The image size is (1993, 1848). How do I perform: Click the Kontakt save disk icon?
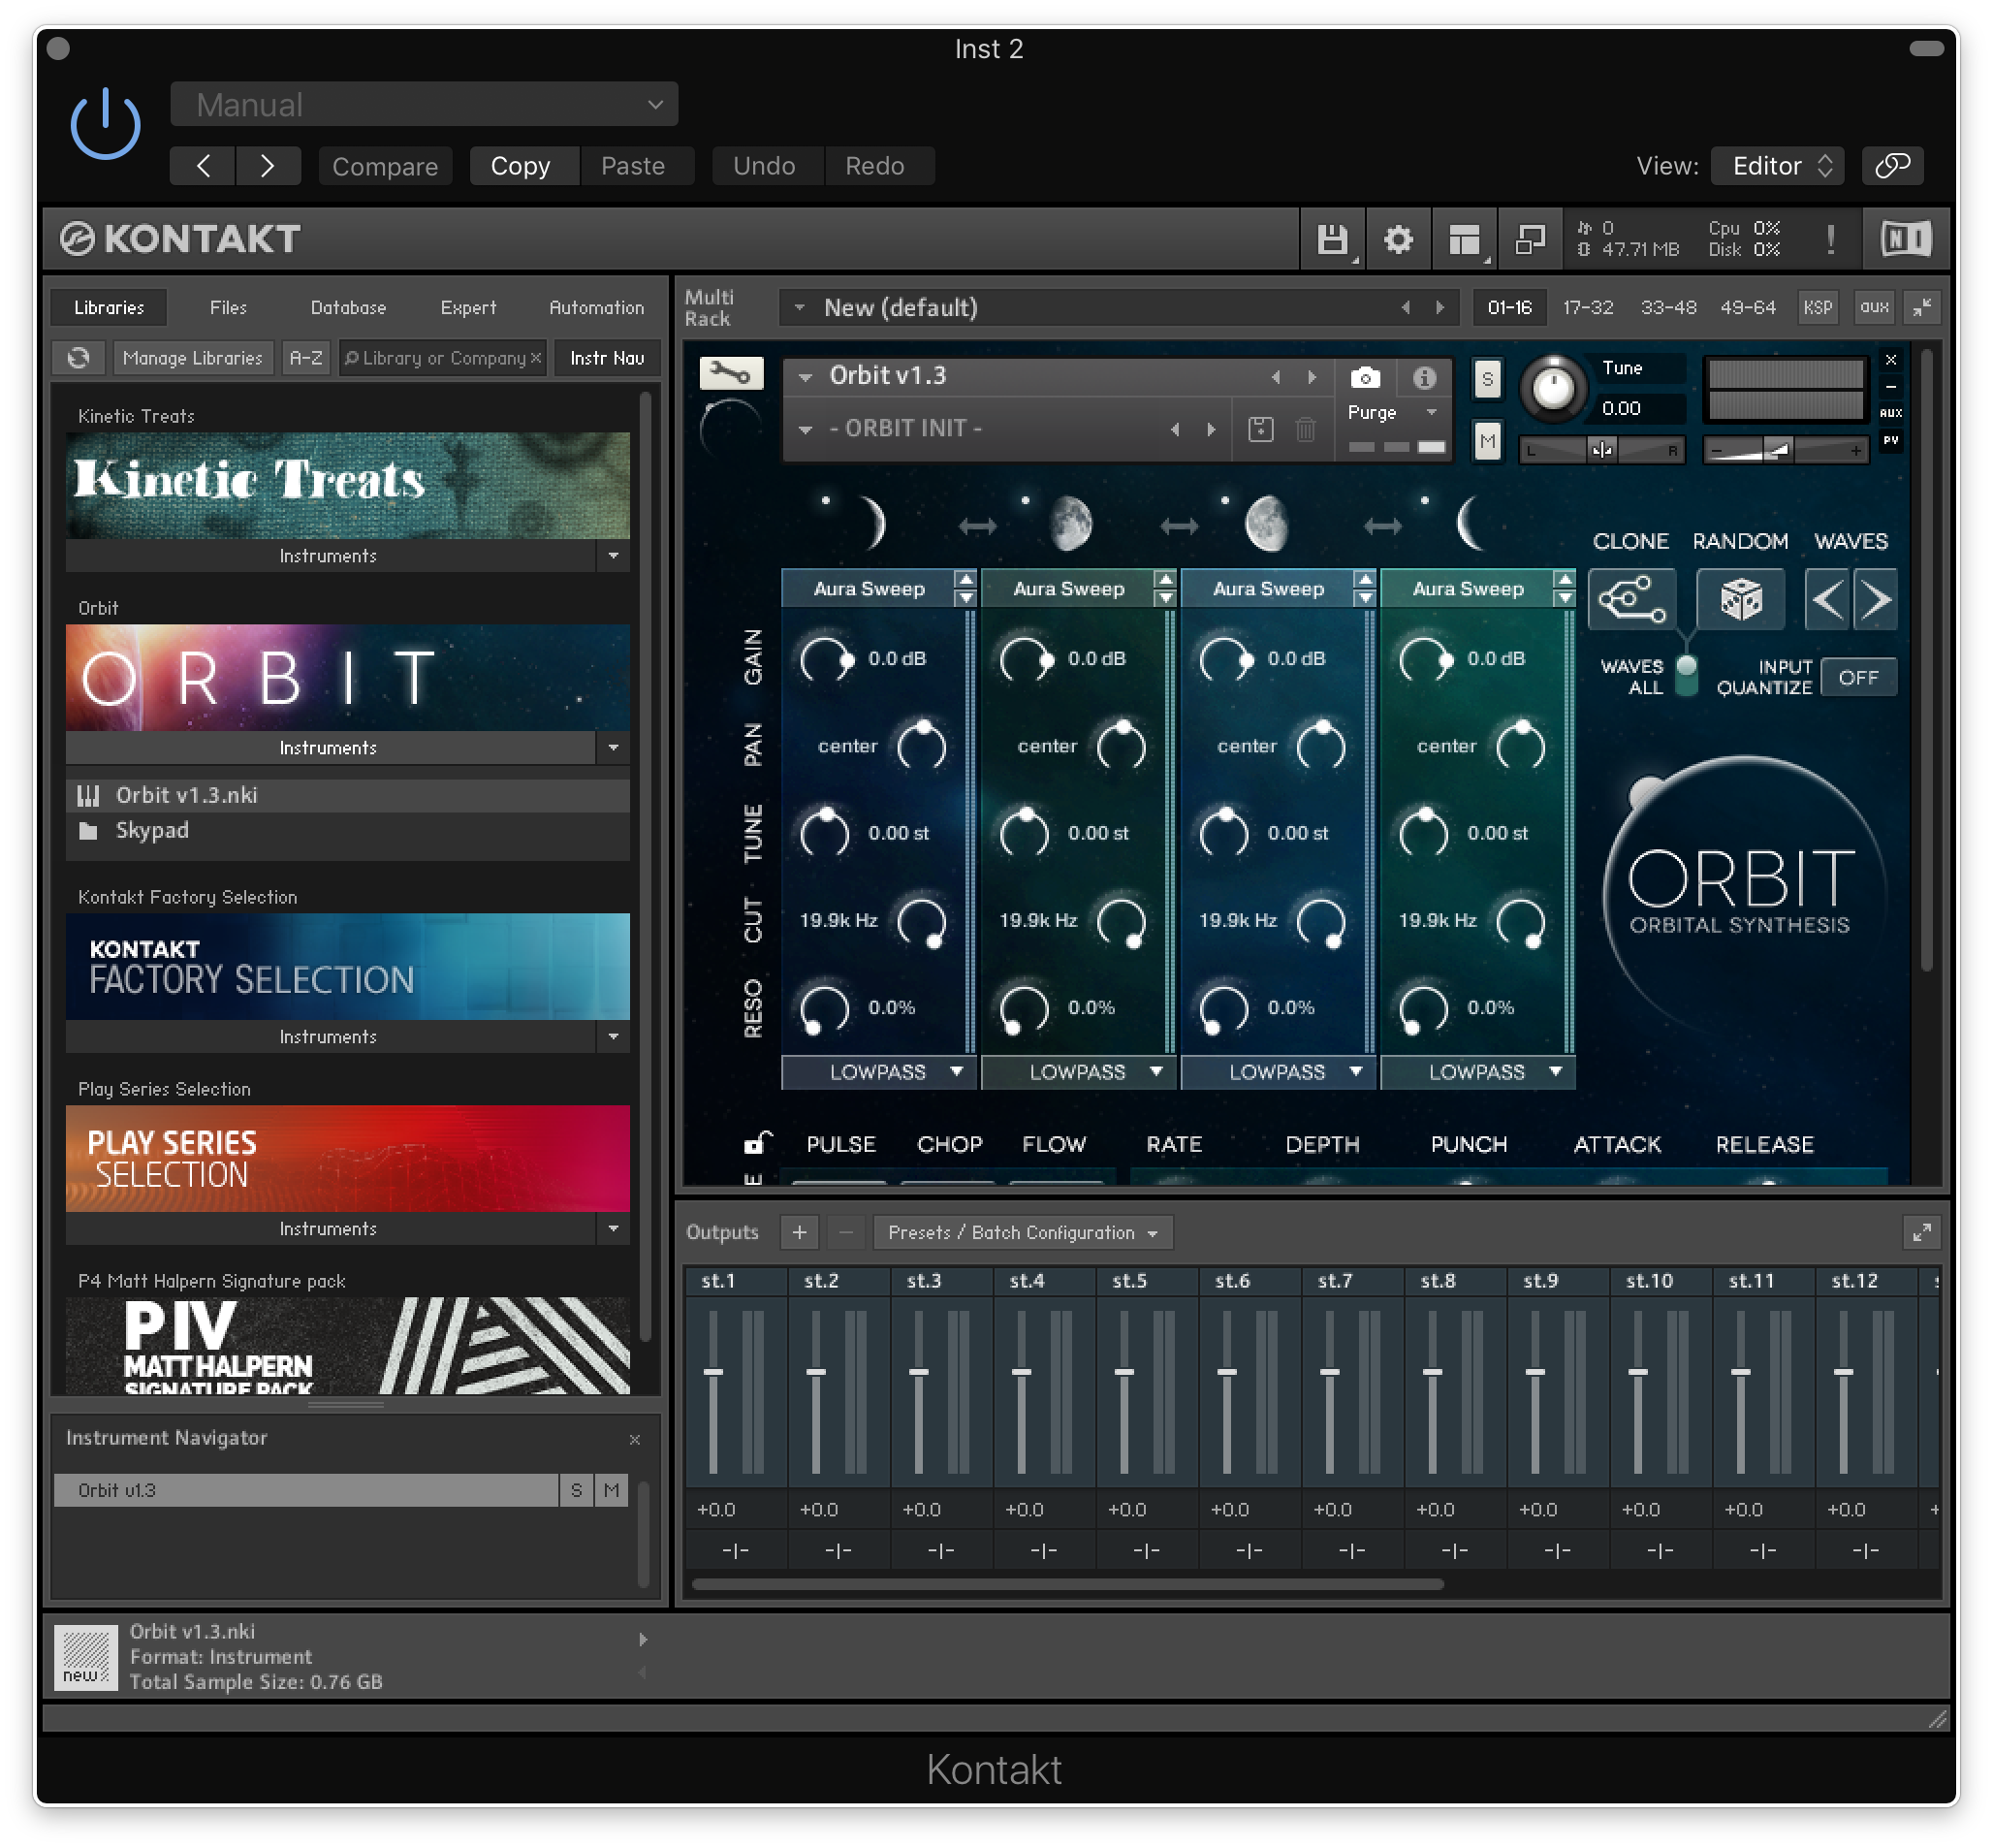(1331, 240)
